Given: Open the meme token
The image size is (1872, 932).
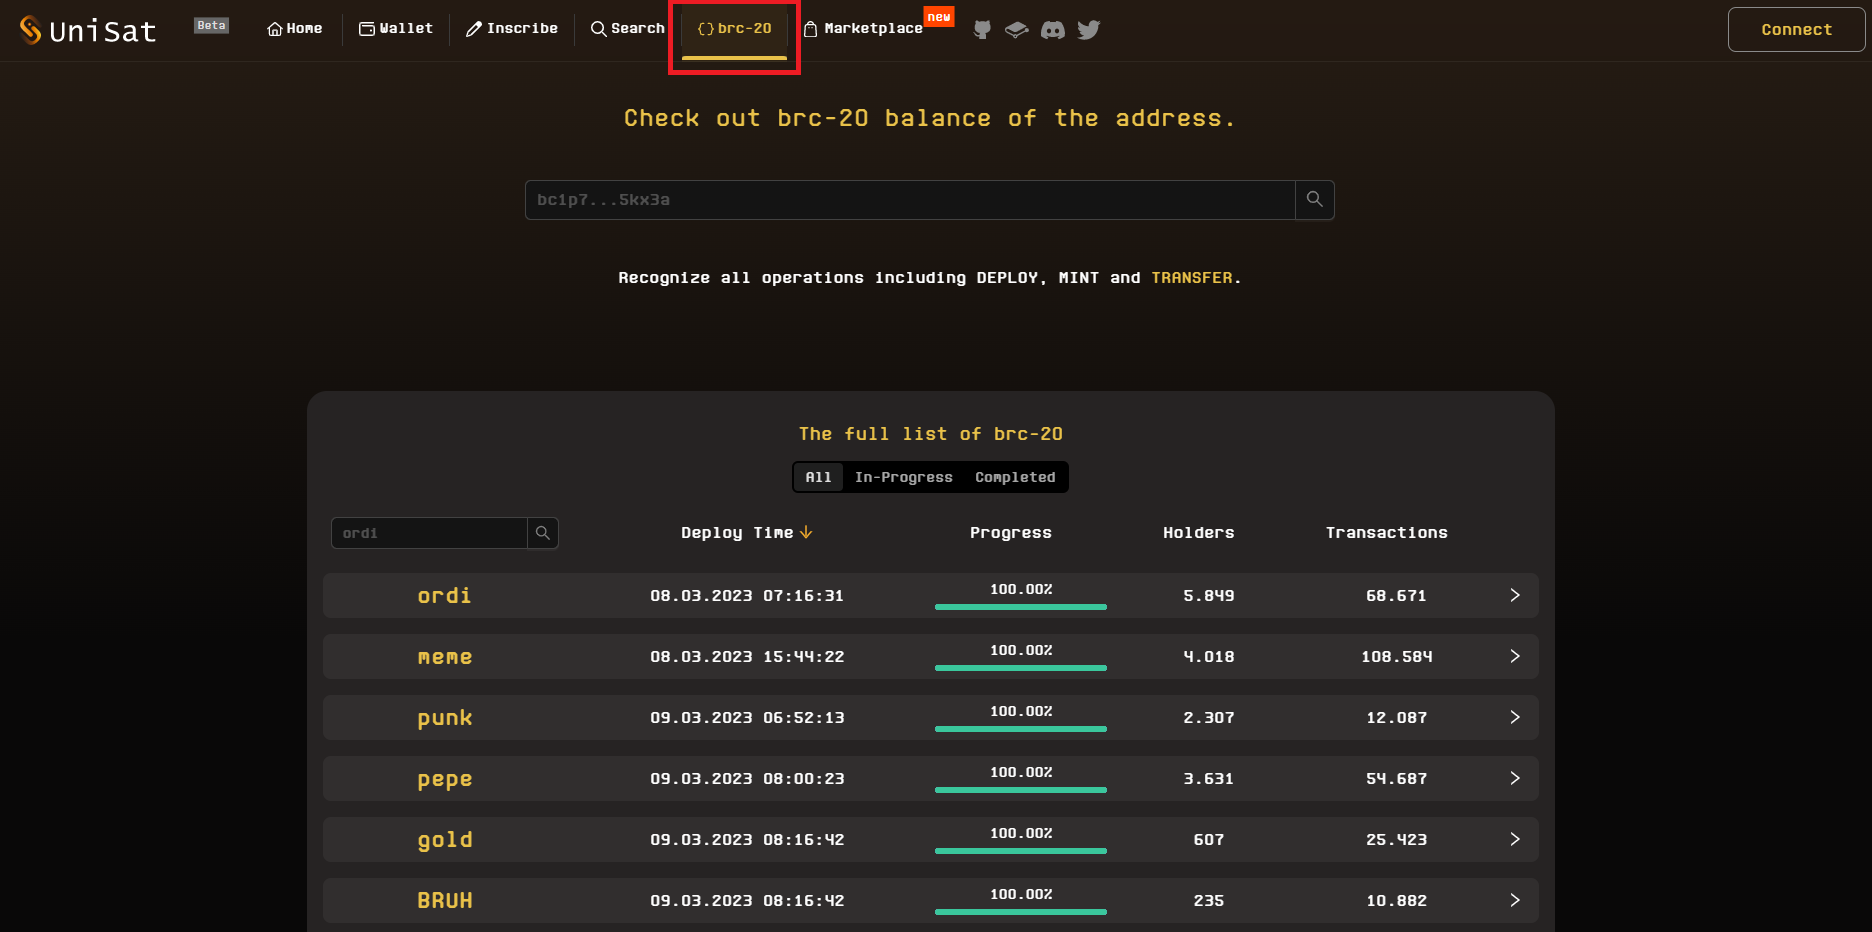Looking at the screenshot, I should 445,657.
